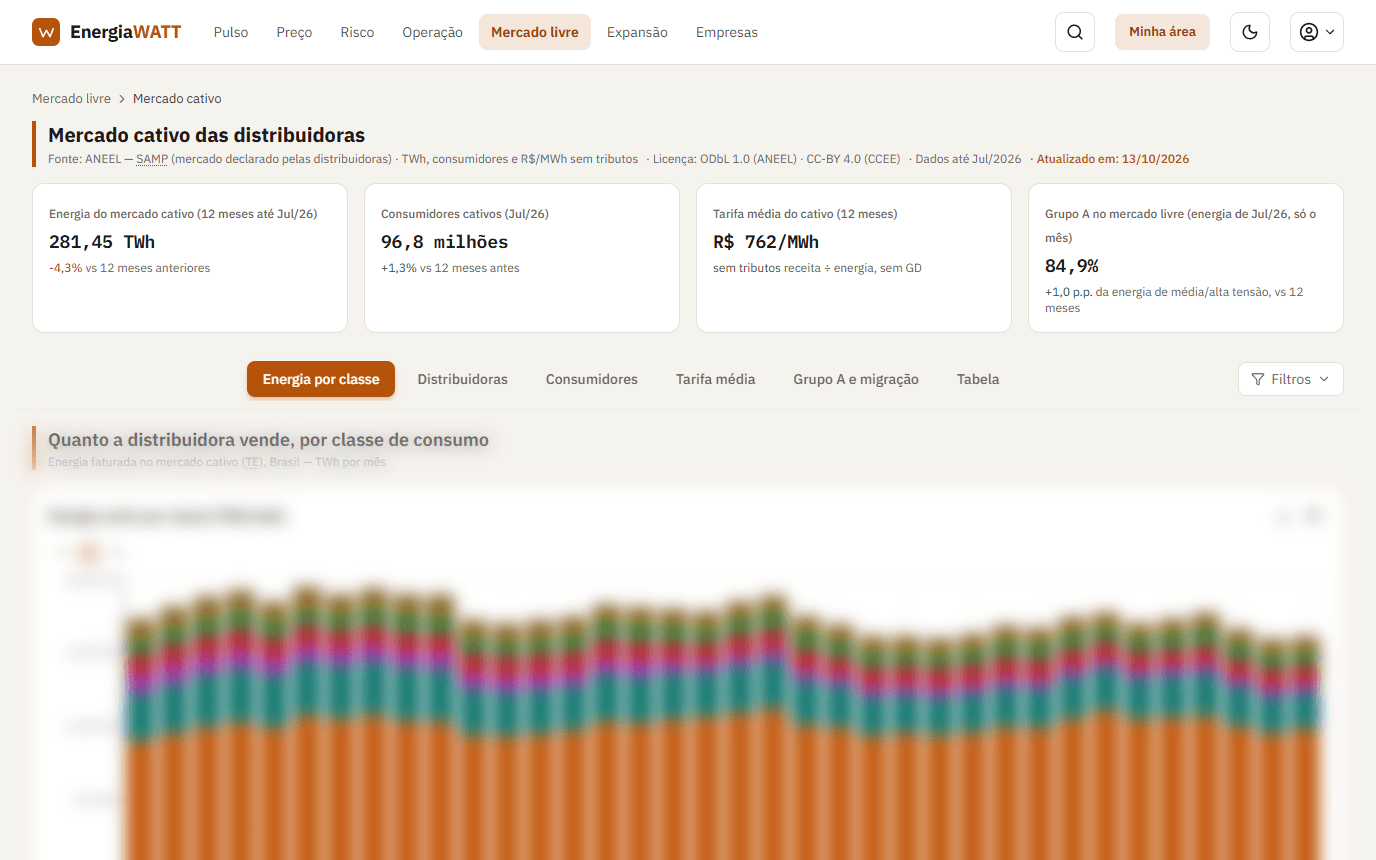The image size is (1376, 860).
Task: Click the EnergiaWATT brand name
Action: (126, 32)
